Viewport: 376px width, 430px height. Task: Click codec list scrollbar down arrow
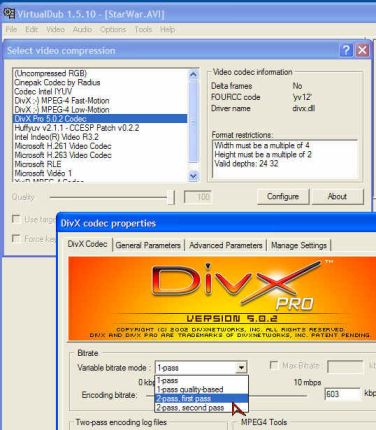[193, 175]
